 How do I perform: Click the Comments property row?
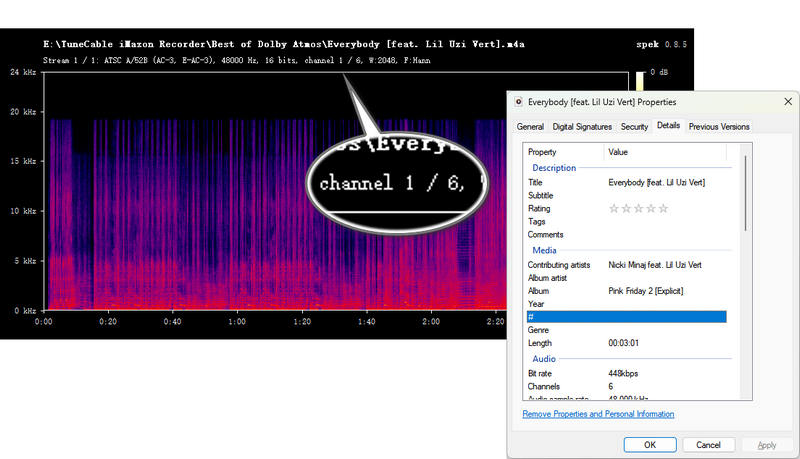627,235
